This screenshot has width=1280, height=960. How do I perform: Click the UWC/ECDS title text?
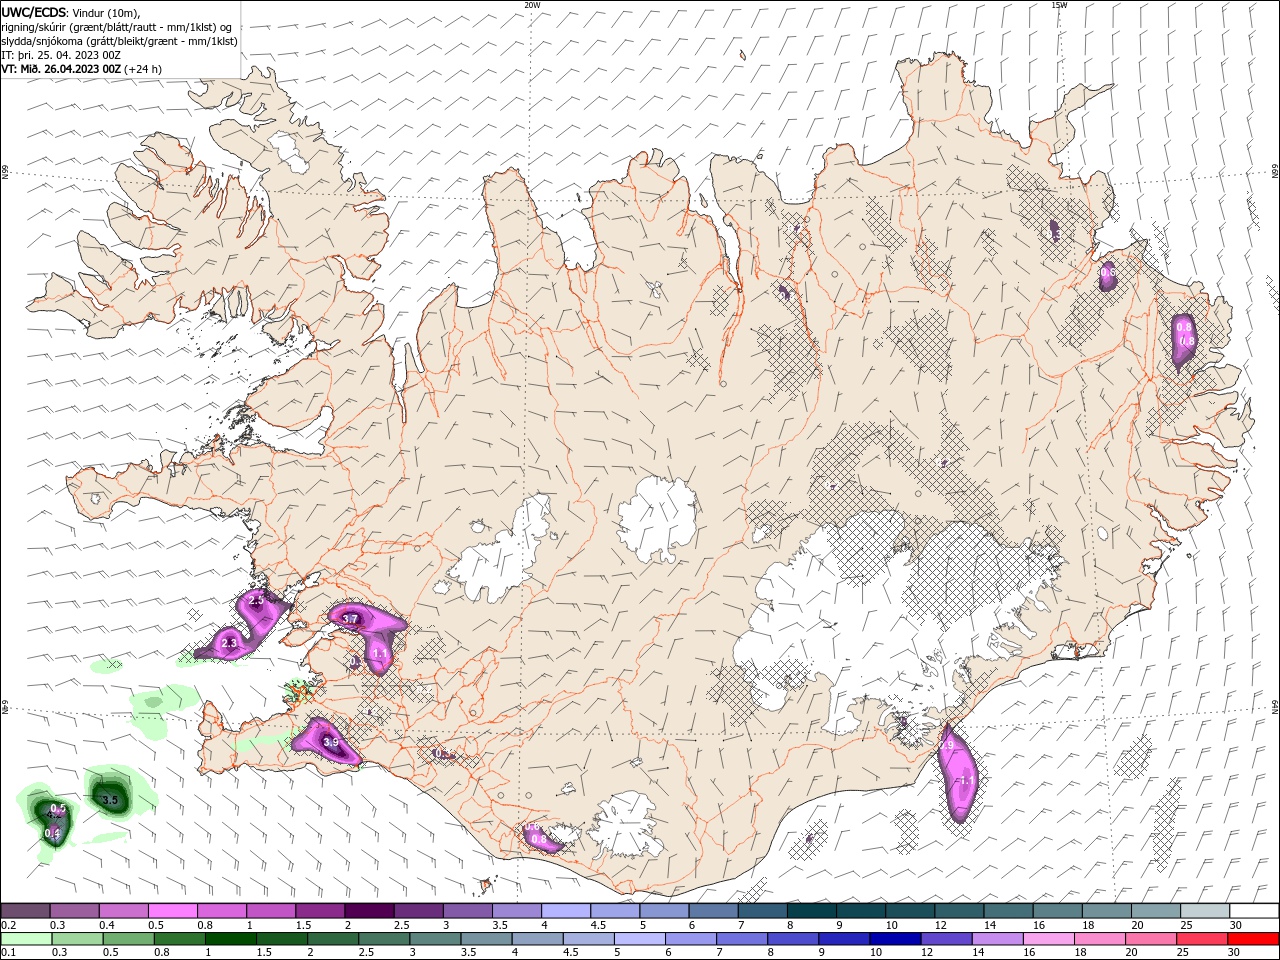click(x=35, y=12)
